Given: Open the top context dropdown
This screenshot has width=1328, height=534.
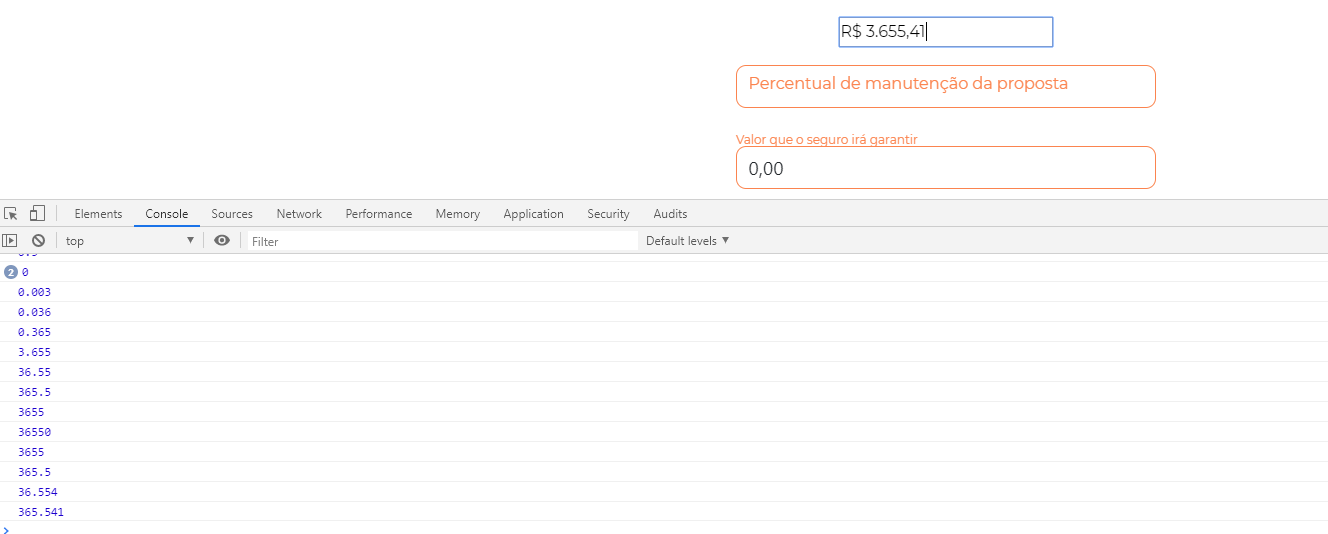Looking at the screenshot, I should [130, 241].
